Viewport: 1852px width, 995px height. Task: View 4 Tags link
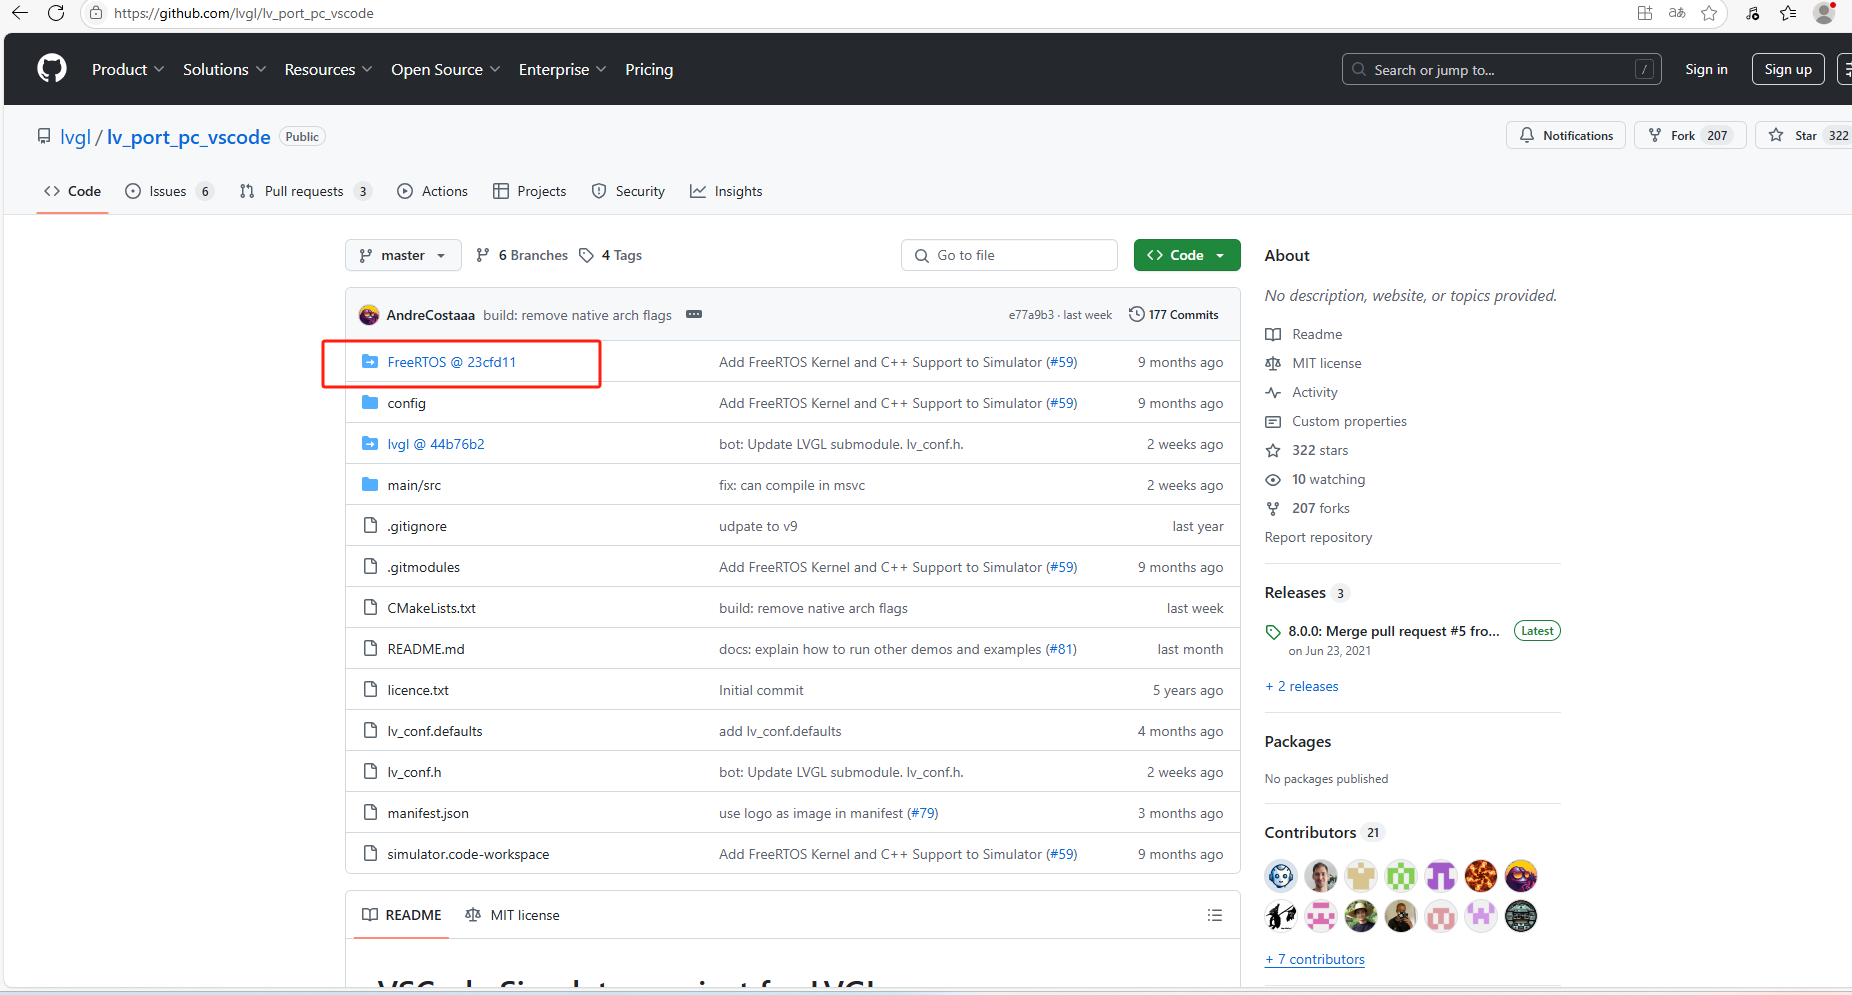611,255
